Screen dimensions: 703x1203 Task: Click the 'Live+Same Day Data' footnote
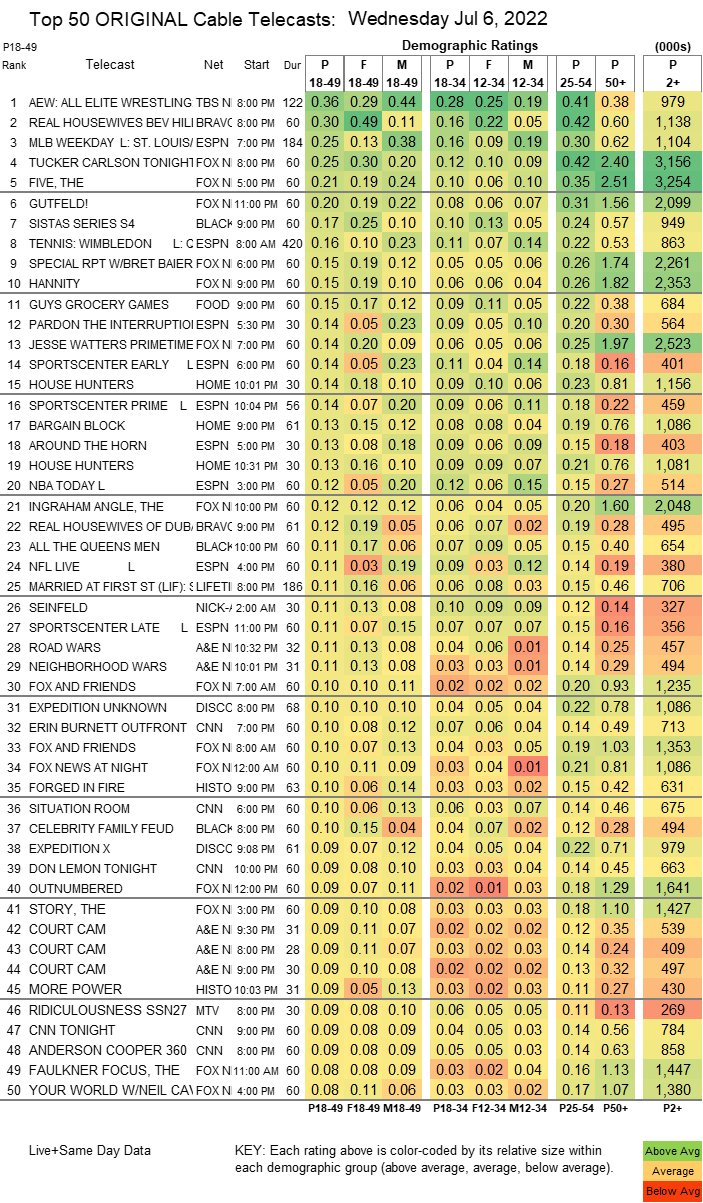coord(88,1153)
